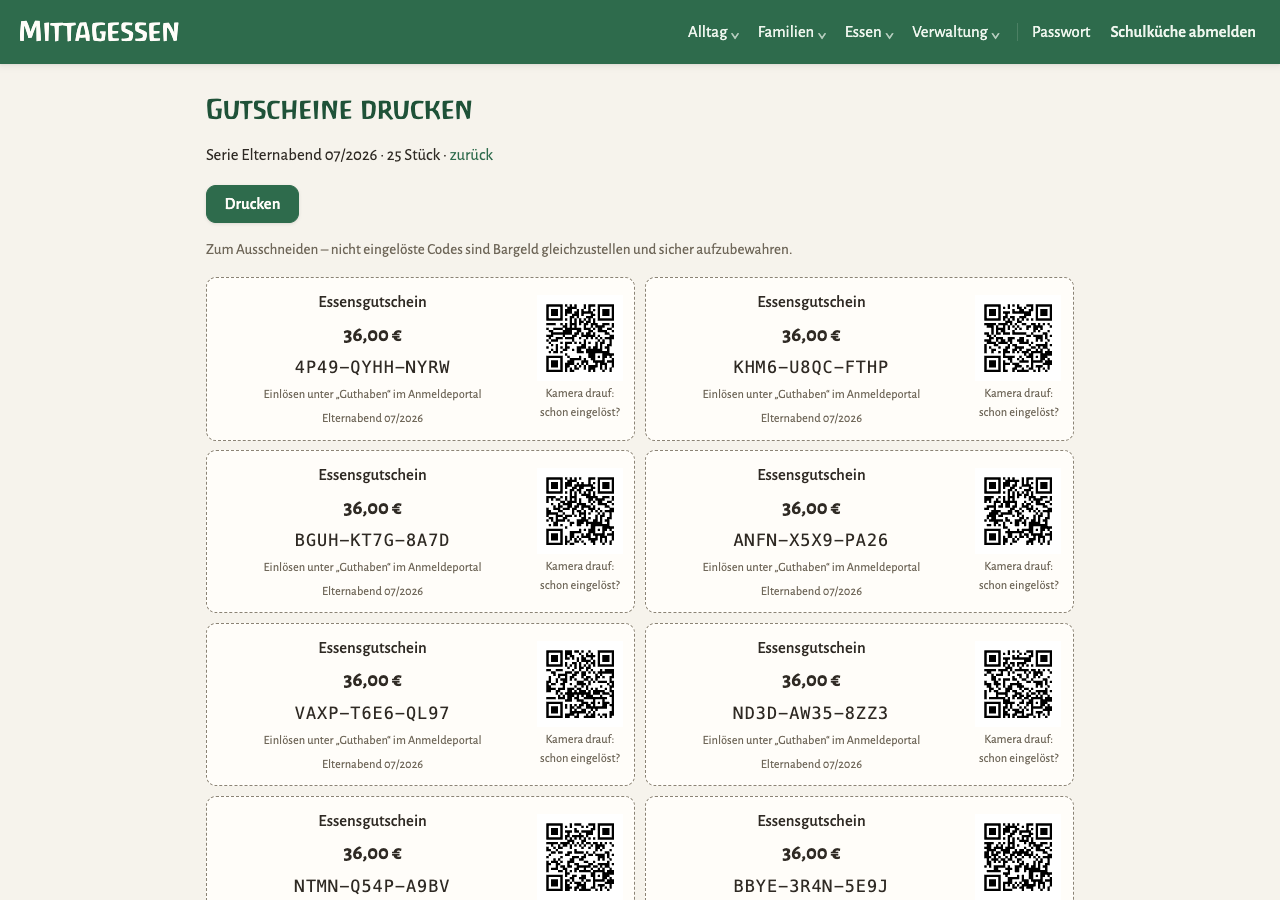Image resolution: width=1280 pixels, height=900 pixels.
Task: Click QR code of voucher NTMN-Q54P-A9BV
Action: 580,857
